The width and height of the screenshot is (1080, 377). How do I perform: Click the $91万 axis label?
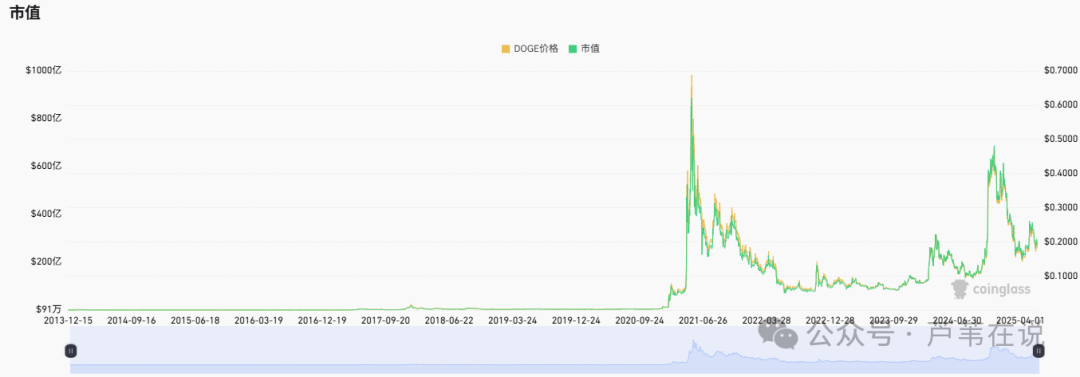[x=48, y=309]
